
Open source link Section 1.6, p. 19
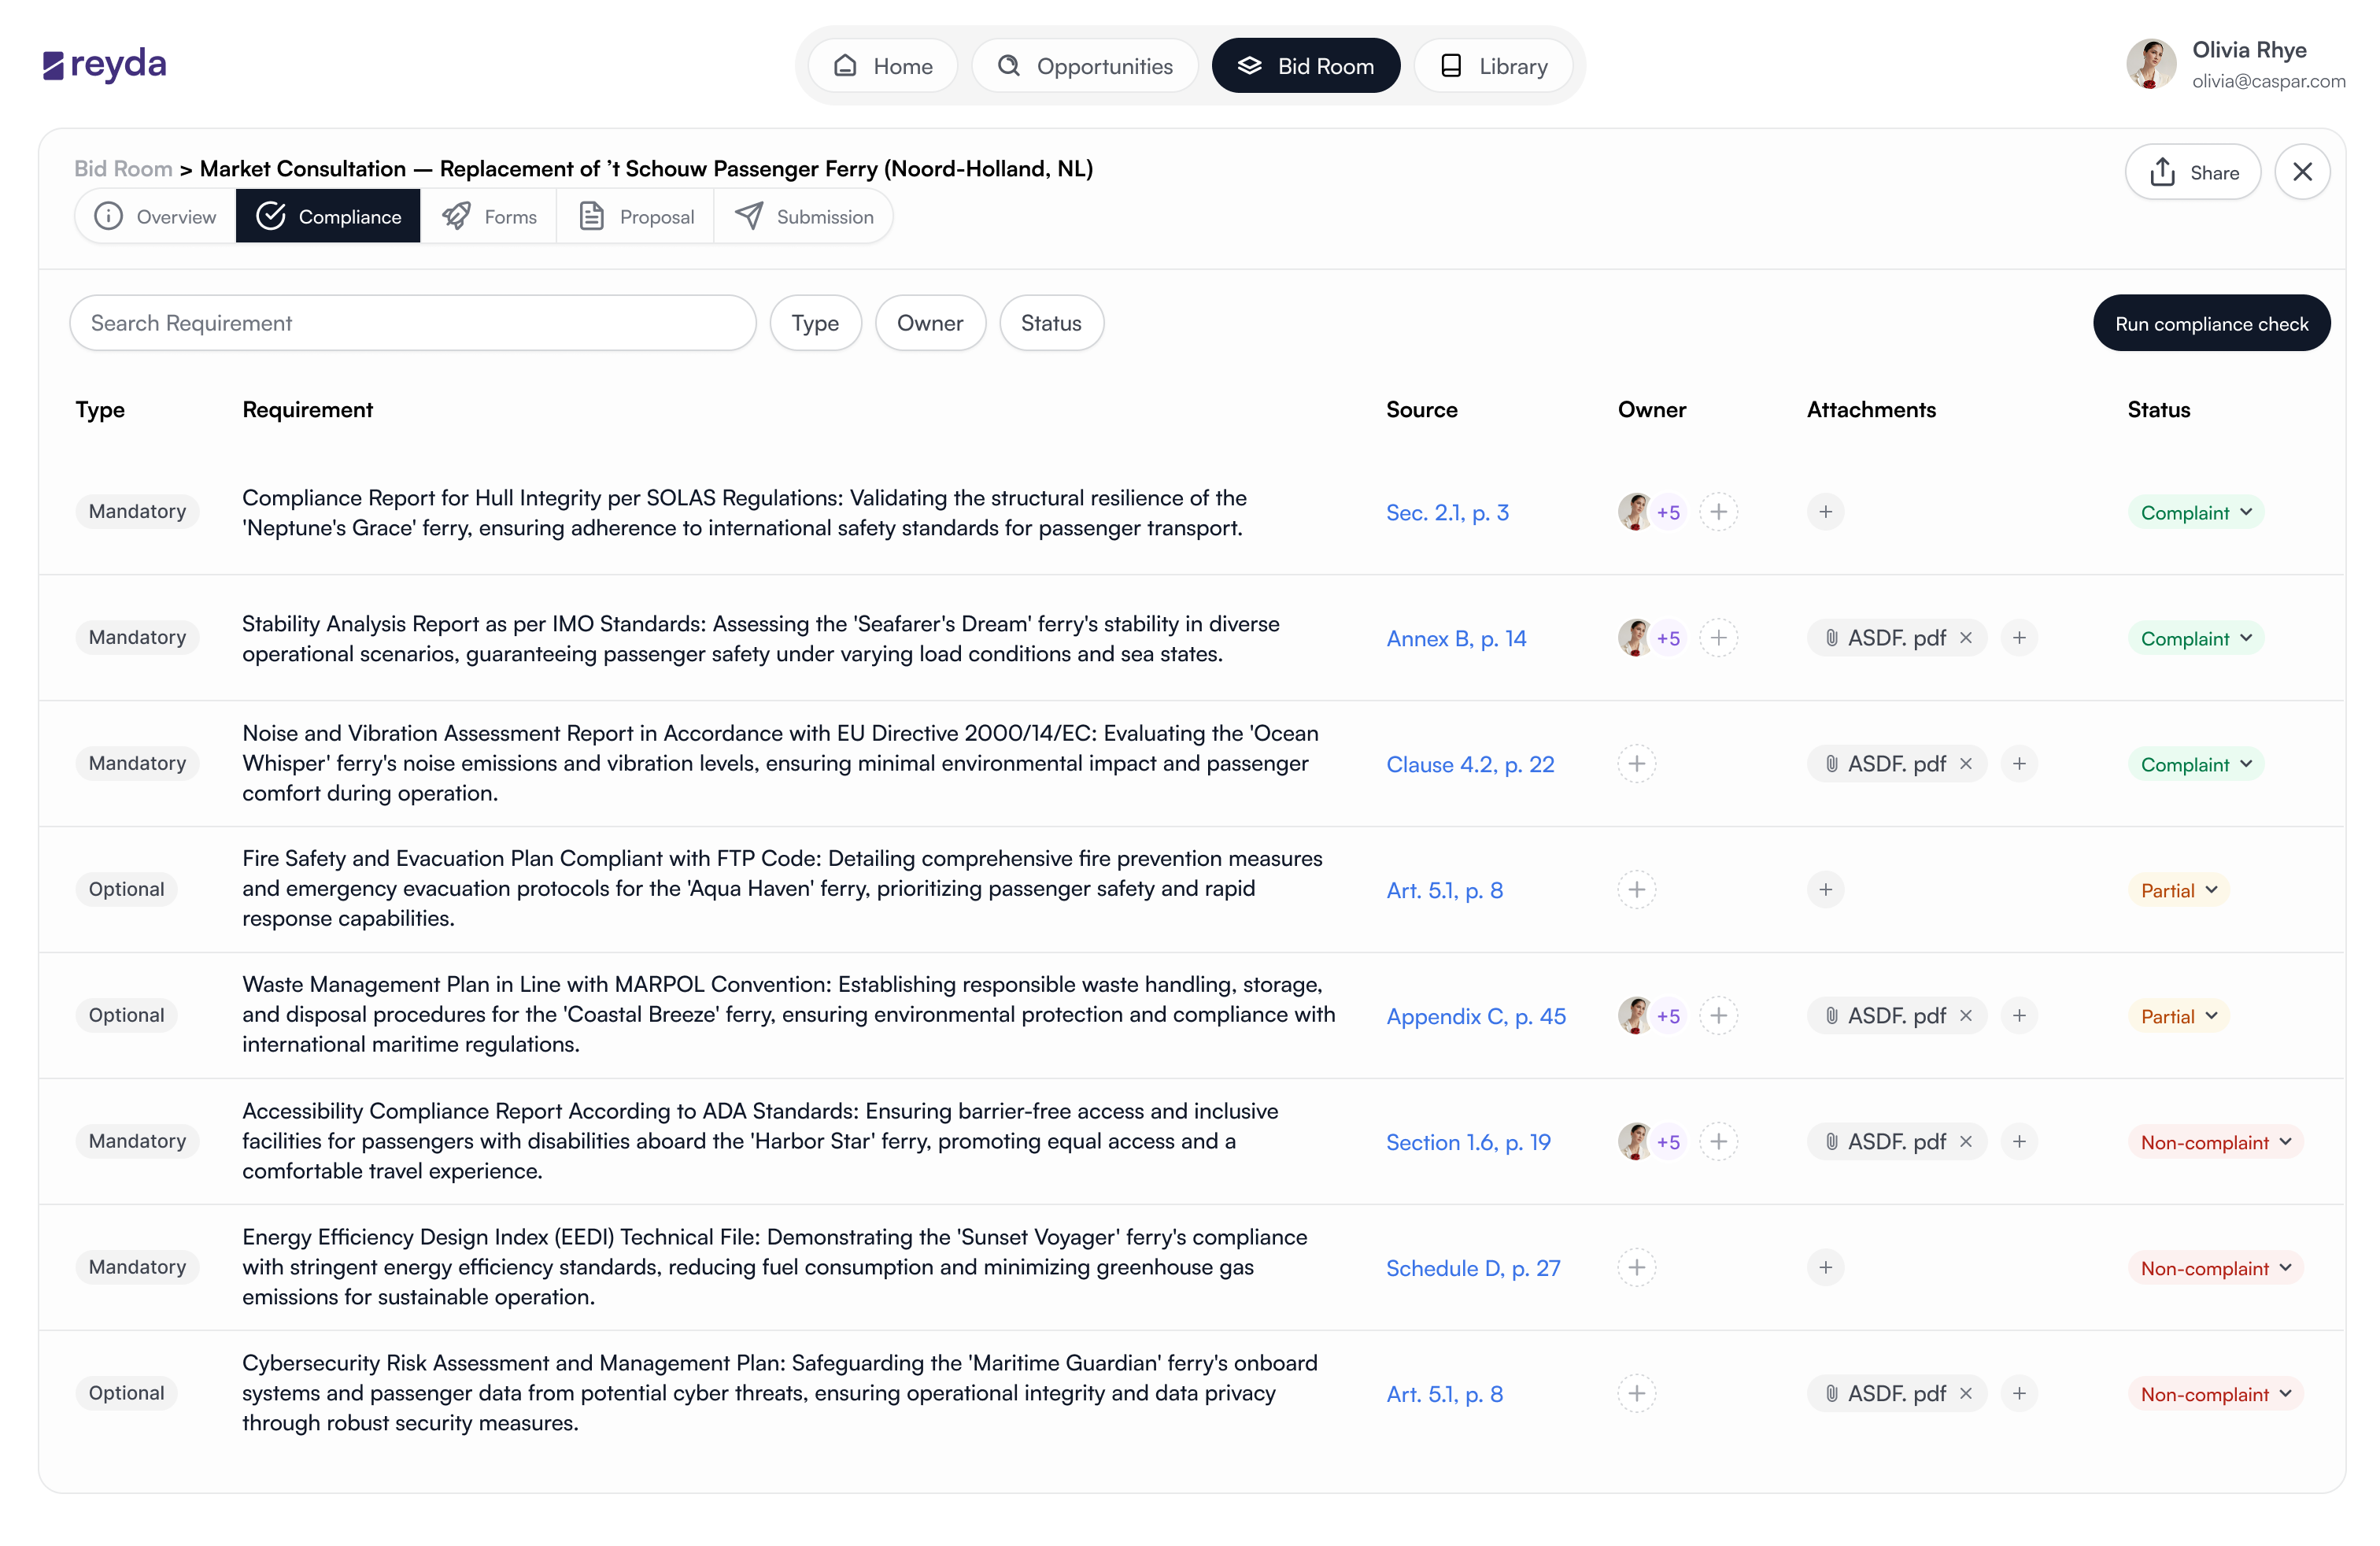(x=1468, y=1143)
